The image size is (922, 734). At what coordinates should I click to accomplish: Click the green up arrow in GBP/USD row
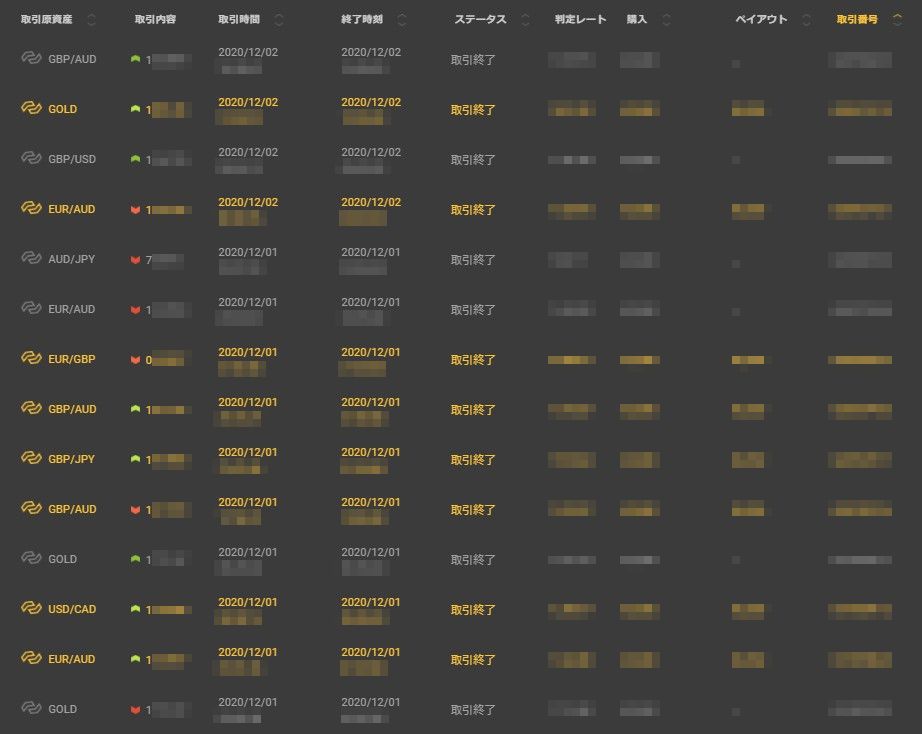coord(135,159)
